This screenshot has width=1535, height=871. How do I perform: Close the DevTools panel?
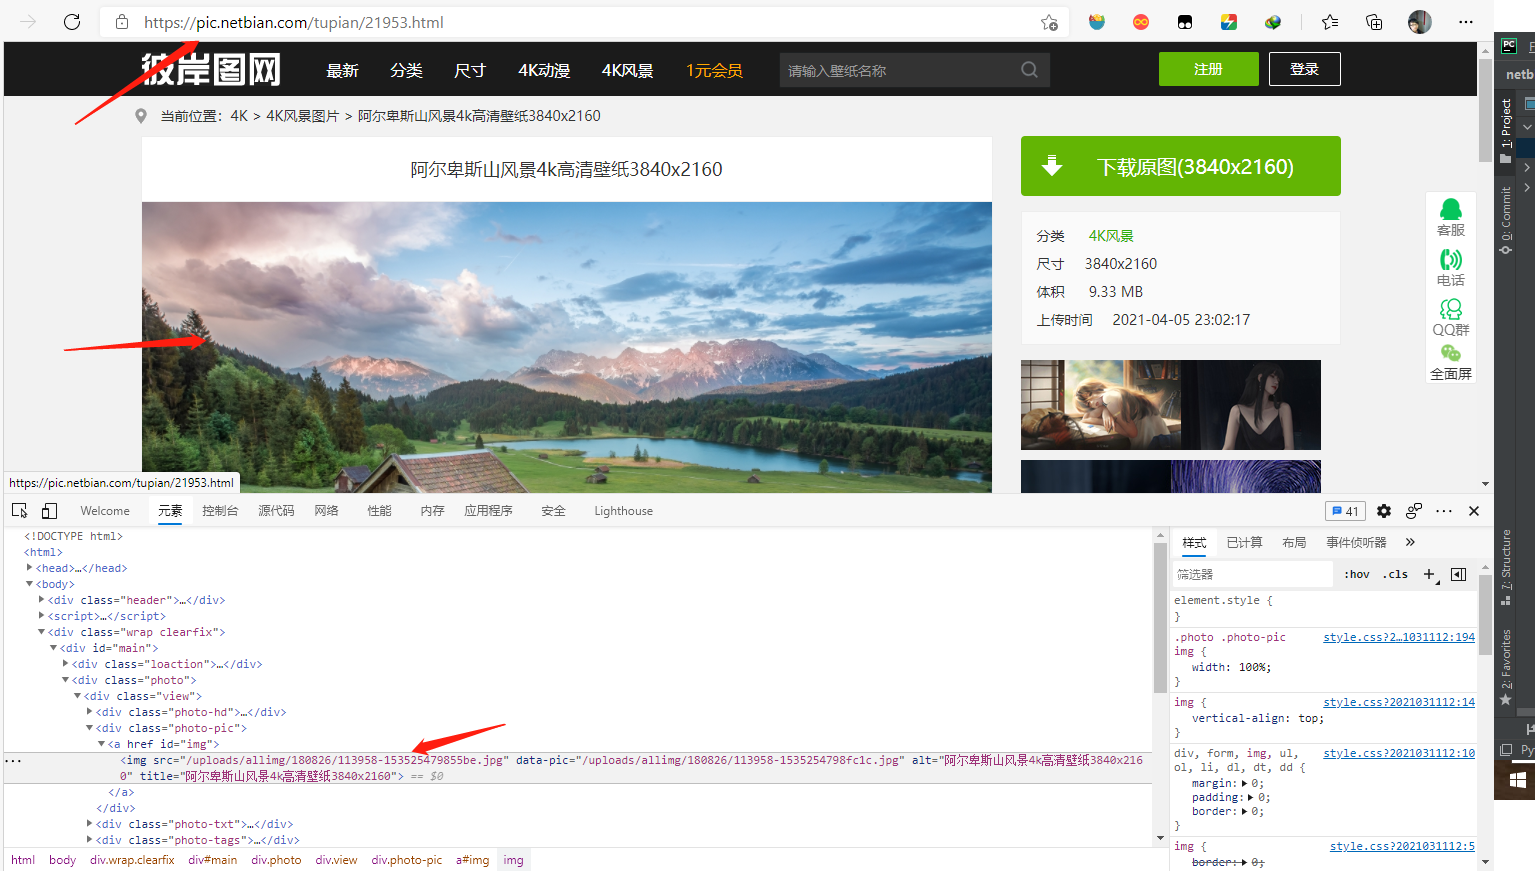pos(1474,511)
